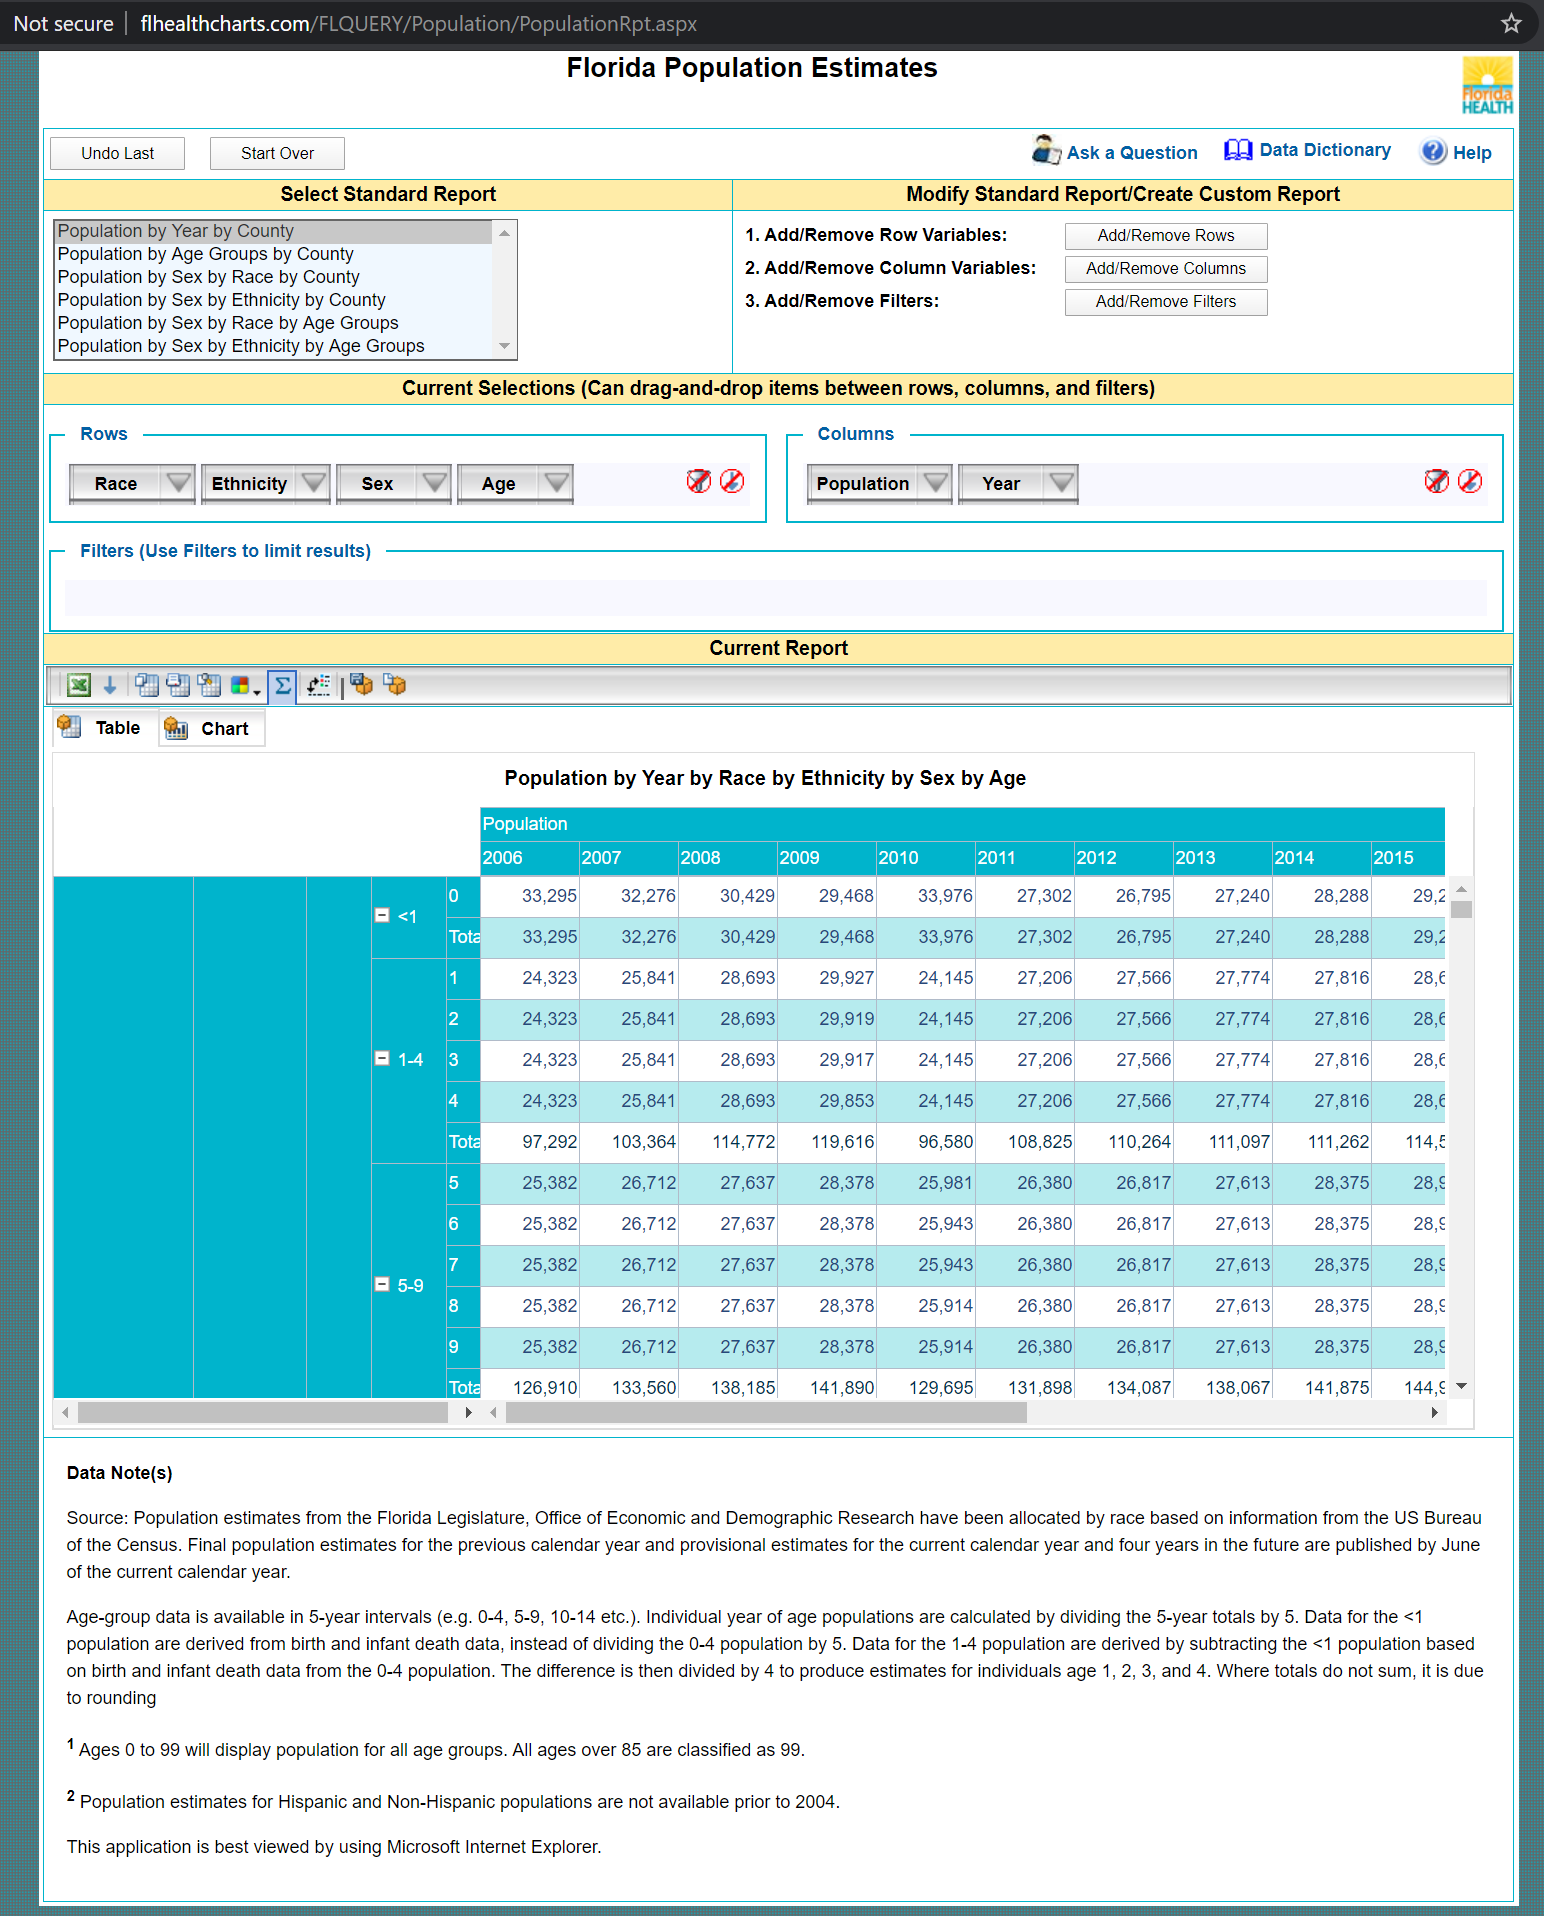Image resolution: width=1544 pixels, height=1916 pixels.
Task: Click the swap rows and columns icon
Action: point(318,685)
